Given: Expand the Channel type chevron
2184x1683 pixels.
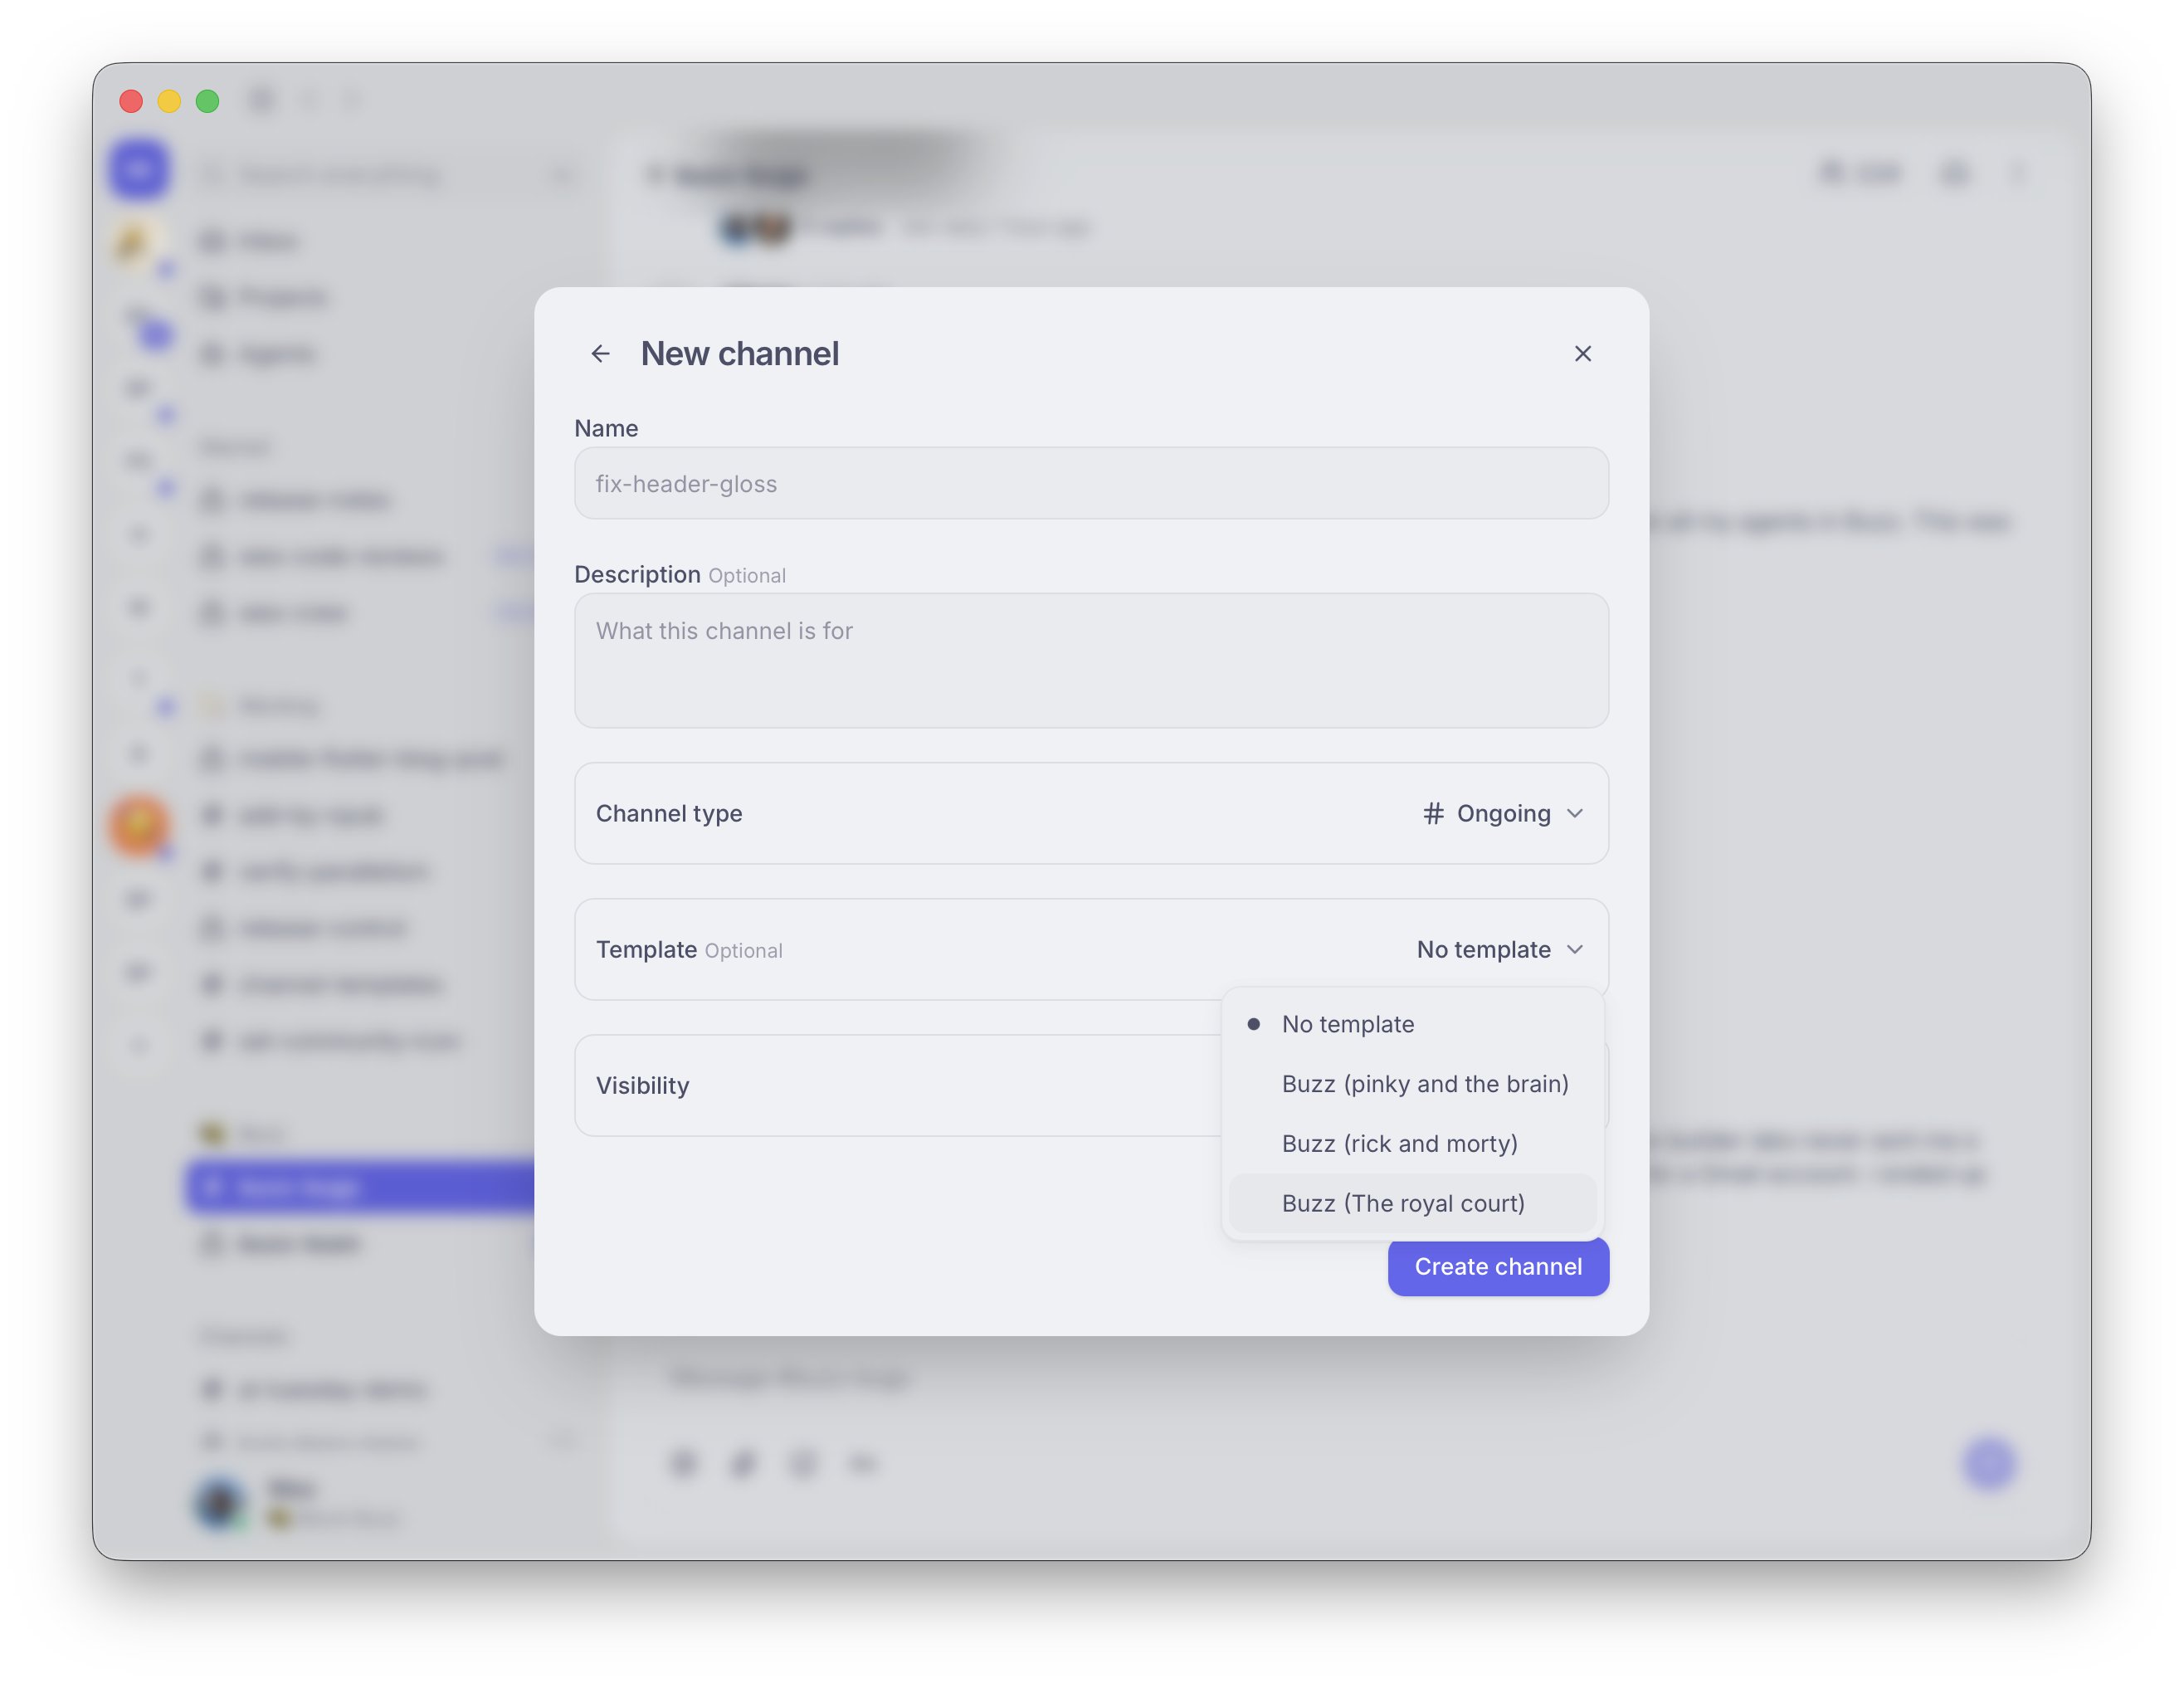Looking at the screenshot, I should (1575, 813).
